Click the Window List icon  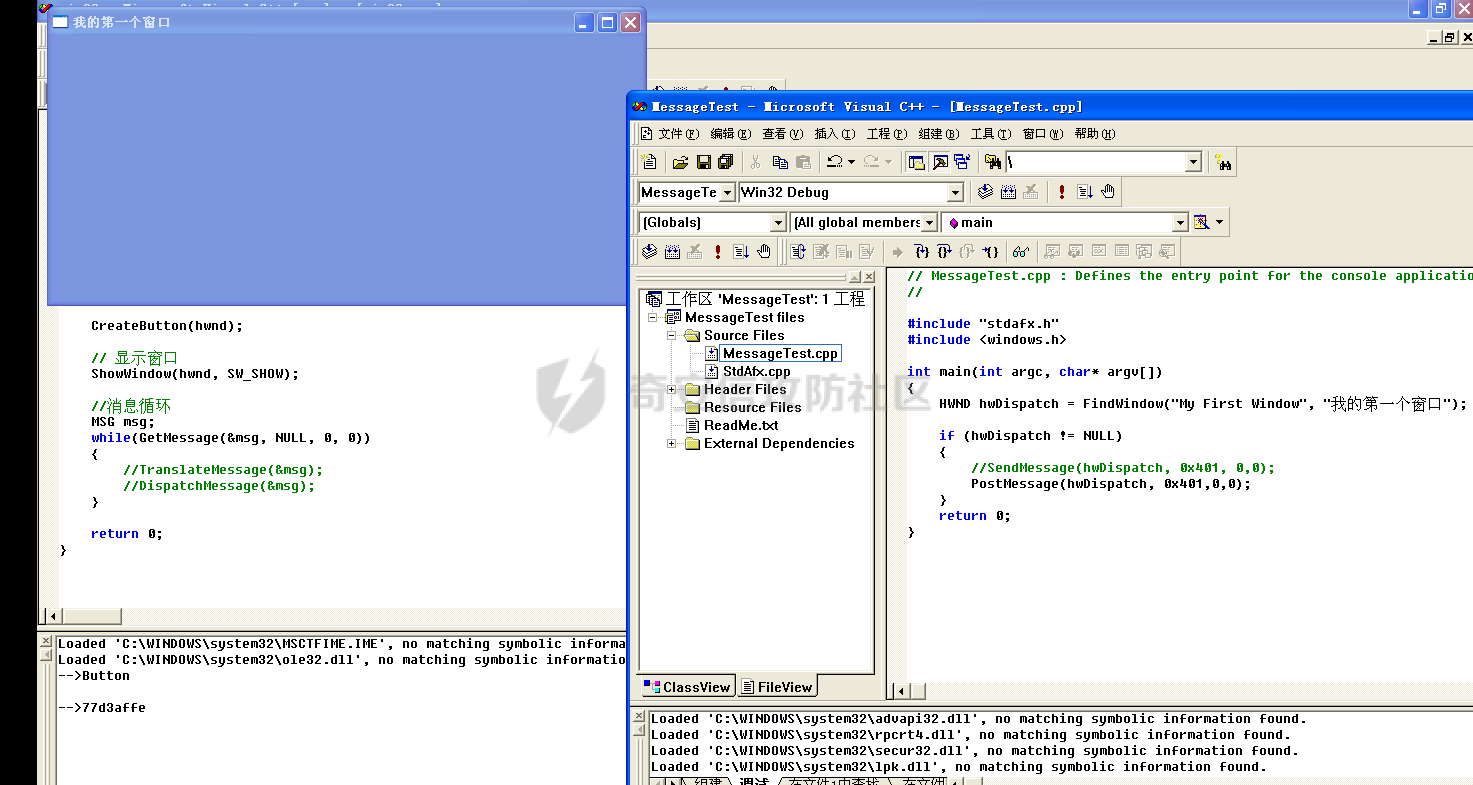click(x=962, y=162)
